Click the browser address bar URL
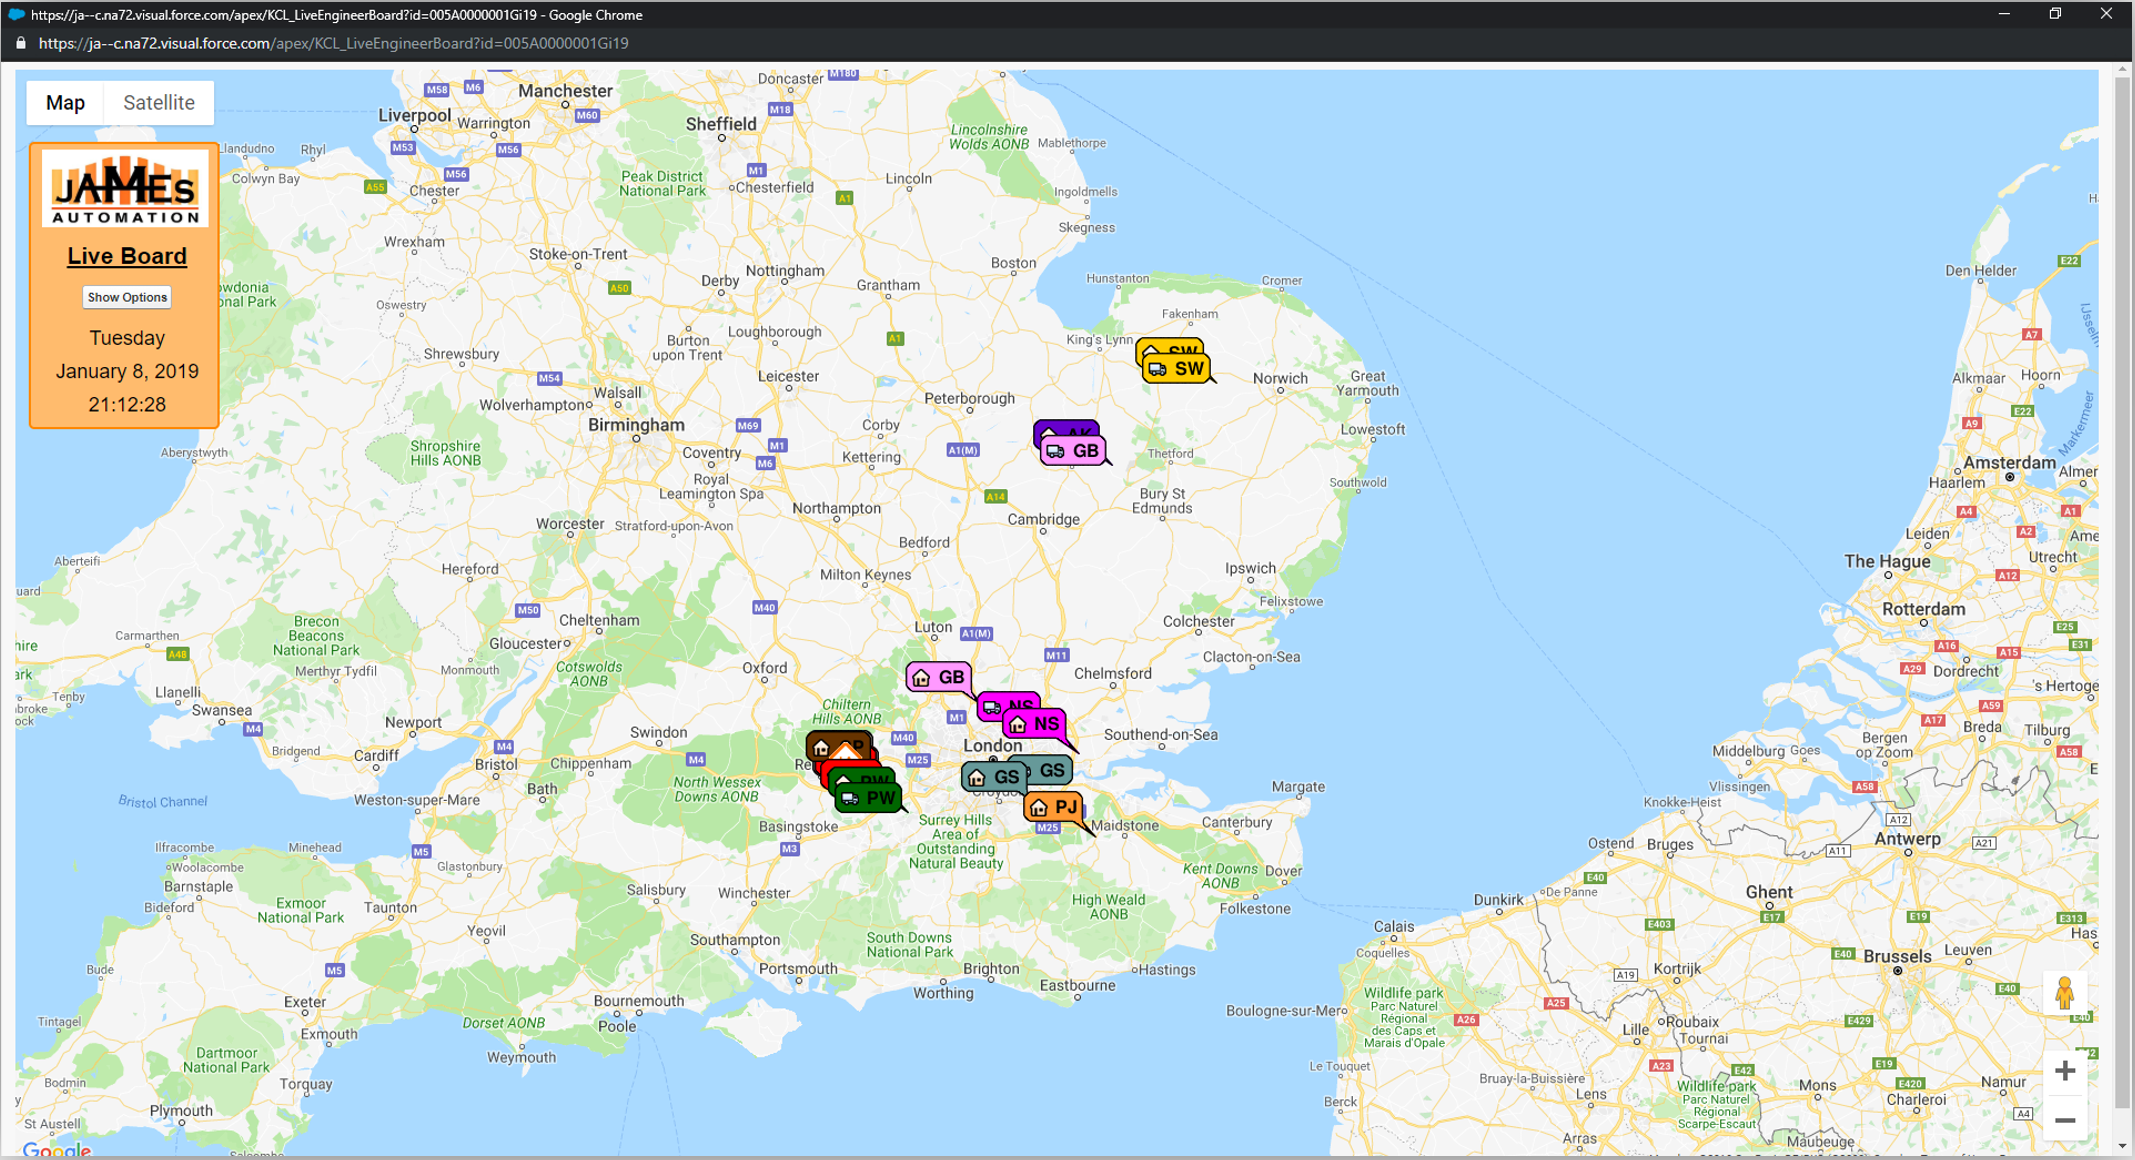Screen dimensions: 2135x1160 coord(333,43)
